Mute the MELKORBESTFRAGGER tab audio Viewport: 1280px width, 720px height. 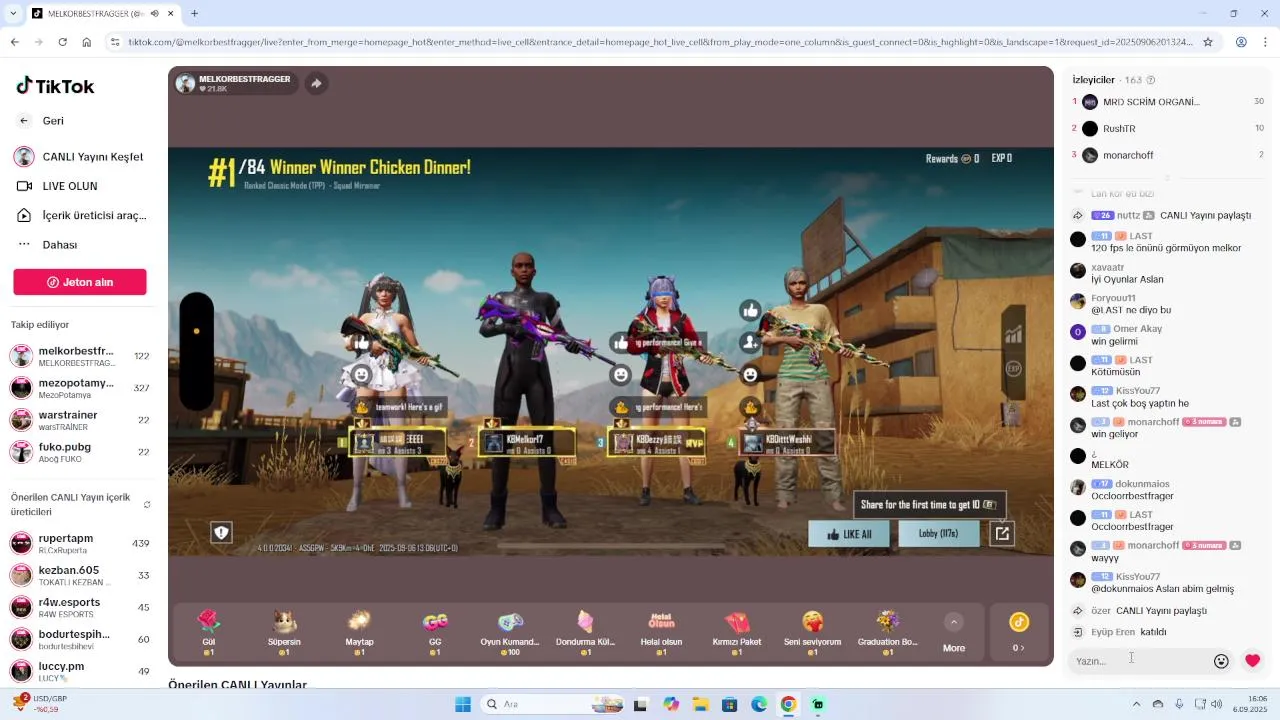click(154, 14)
